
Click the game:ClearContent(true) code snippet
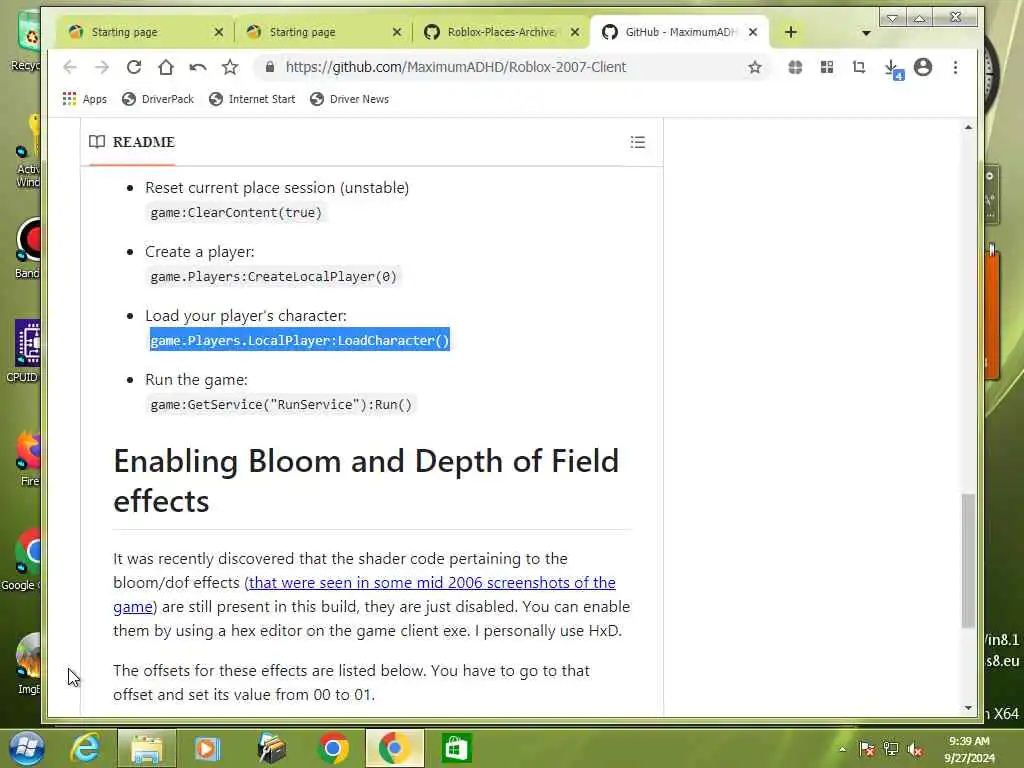pos(236,213)
